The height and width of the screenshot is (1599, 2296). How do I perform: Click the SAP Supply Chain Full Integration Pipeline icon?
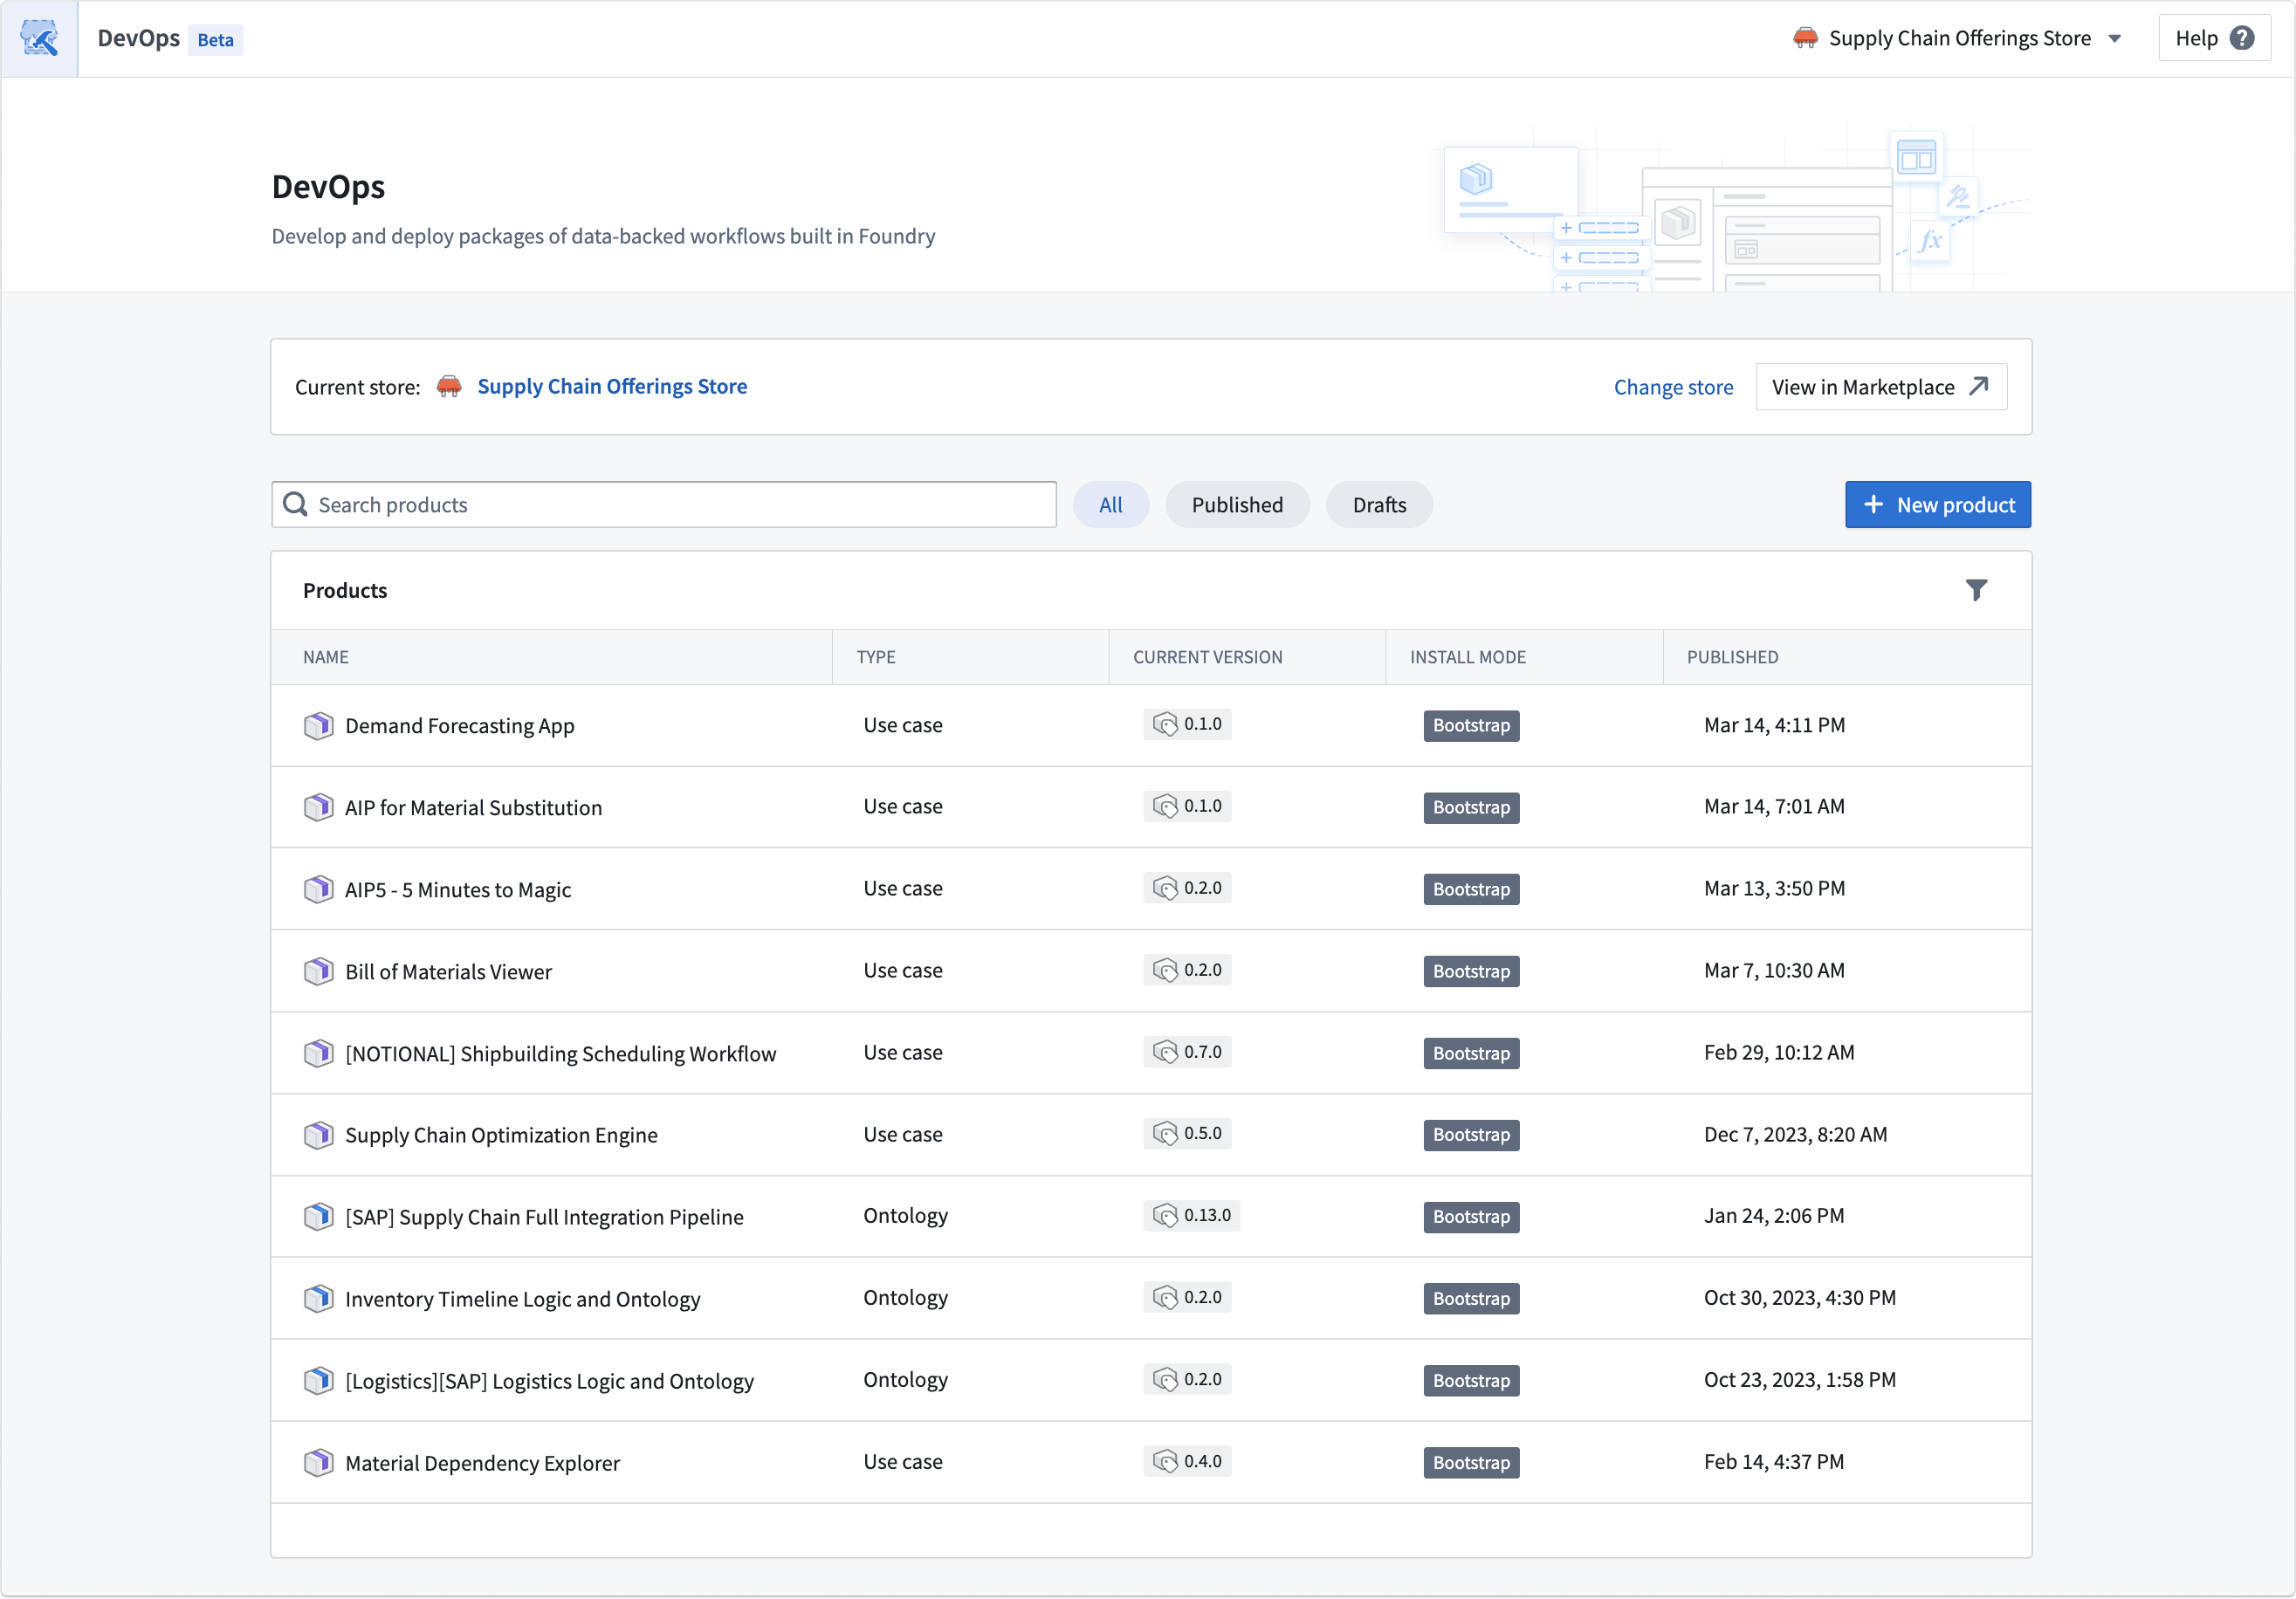(318, 1217)
